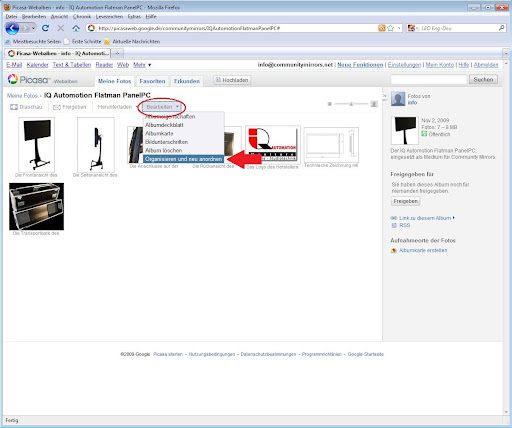This screenshot has height=428, width=512.
Task: Open history dropdown next to forward button
Action: (x=33, y=29)
